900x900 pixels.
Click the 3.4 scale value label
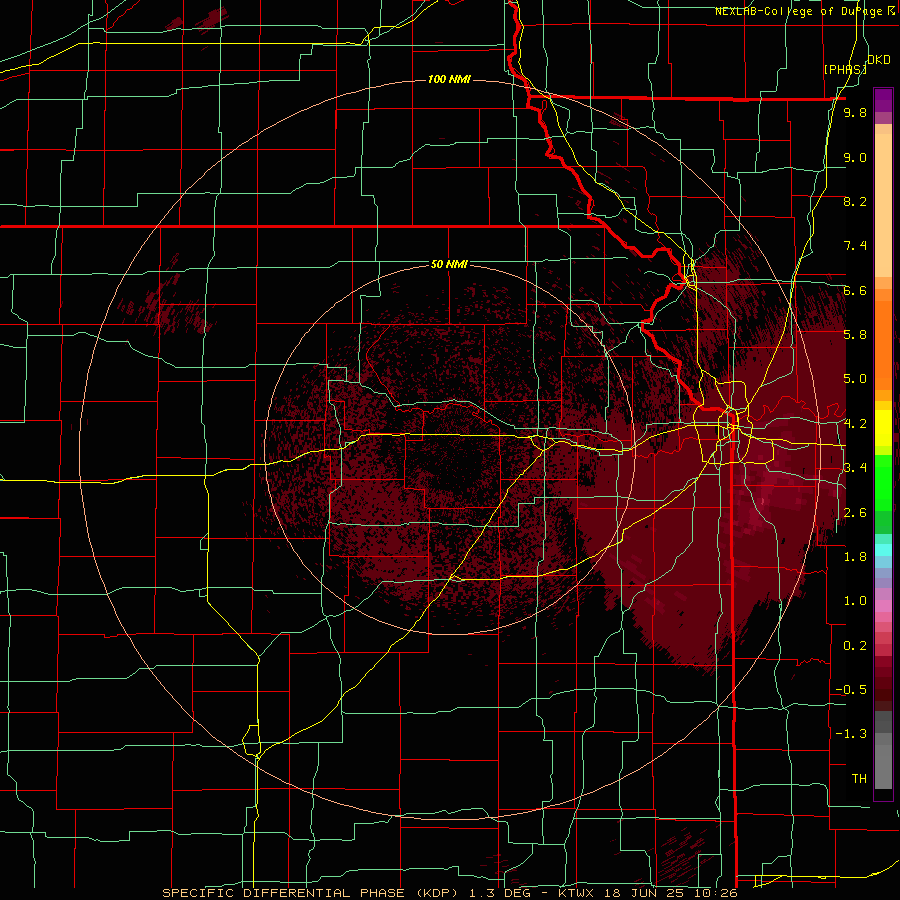855,468
